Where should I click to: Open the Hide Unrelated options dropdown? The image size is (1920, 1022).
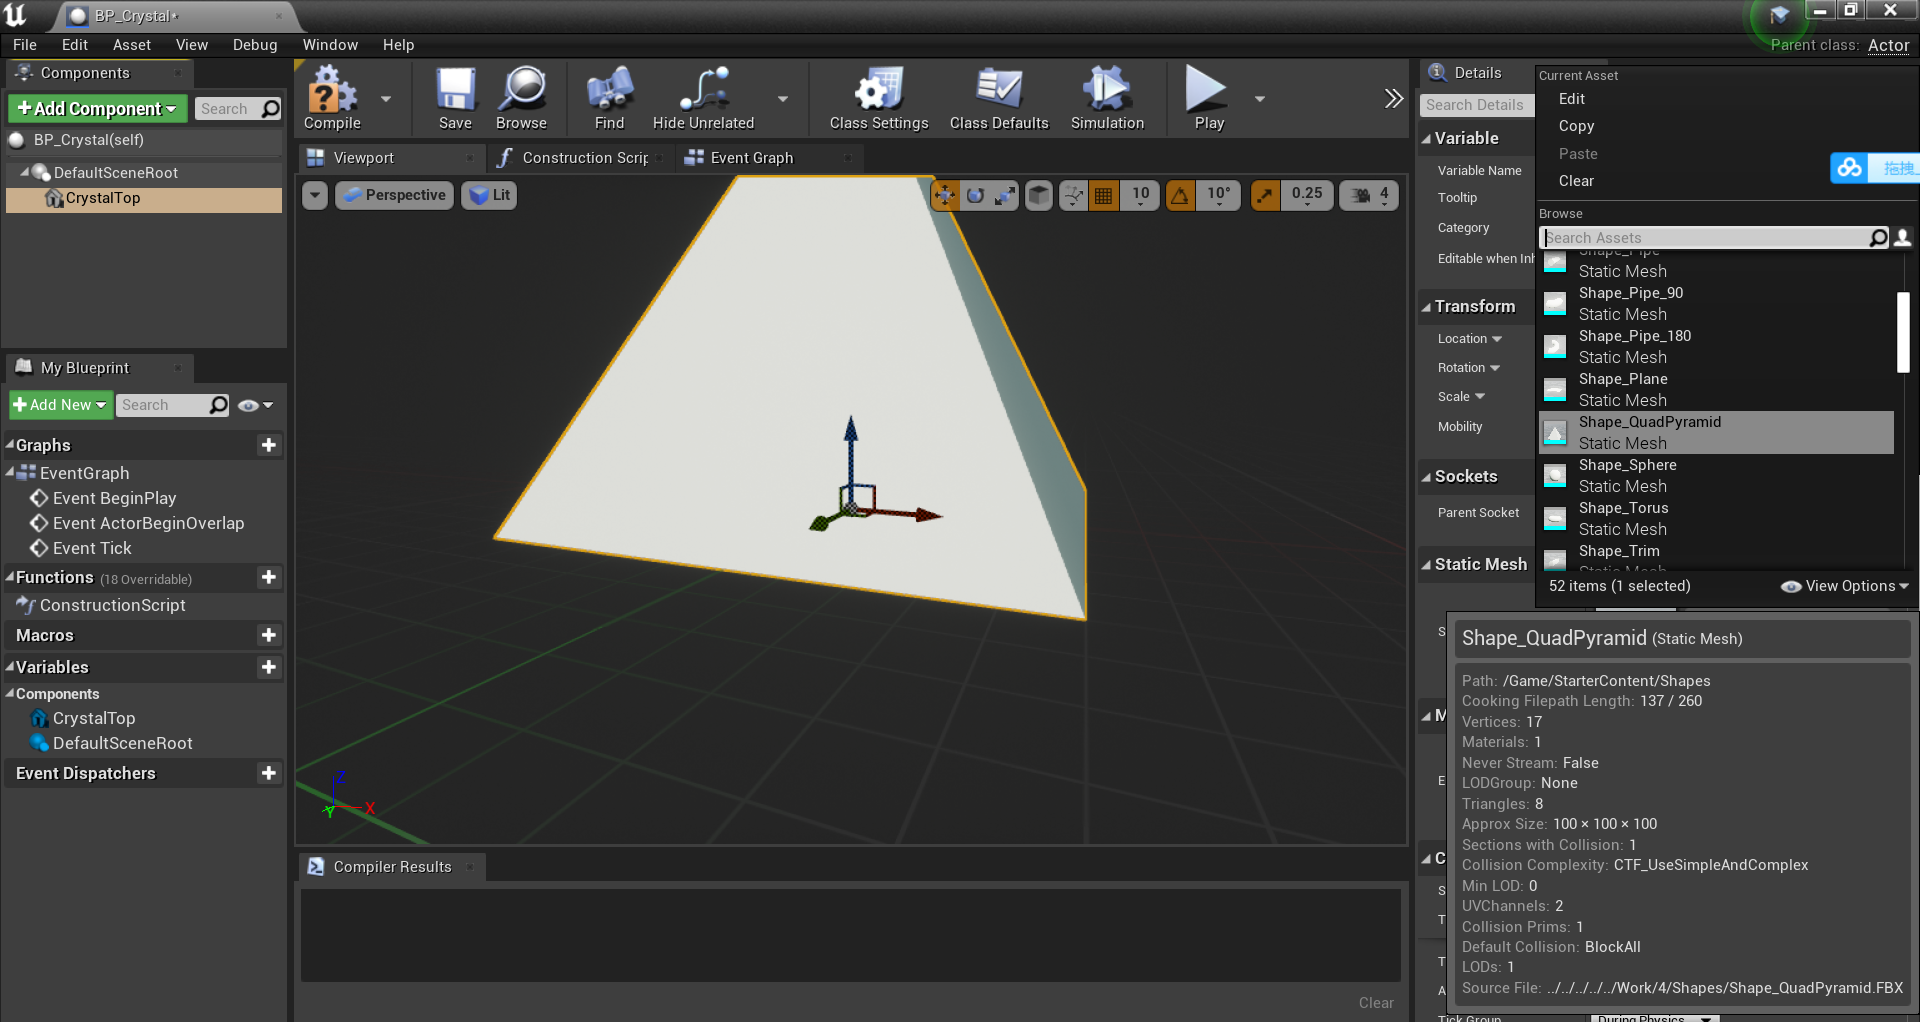click(783, 99)
